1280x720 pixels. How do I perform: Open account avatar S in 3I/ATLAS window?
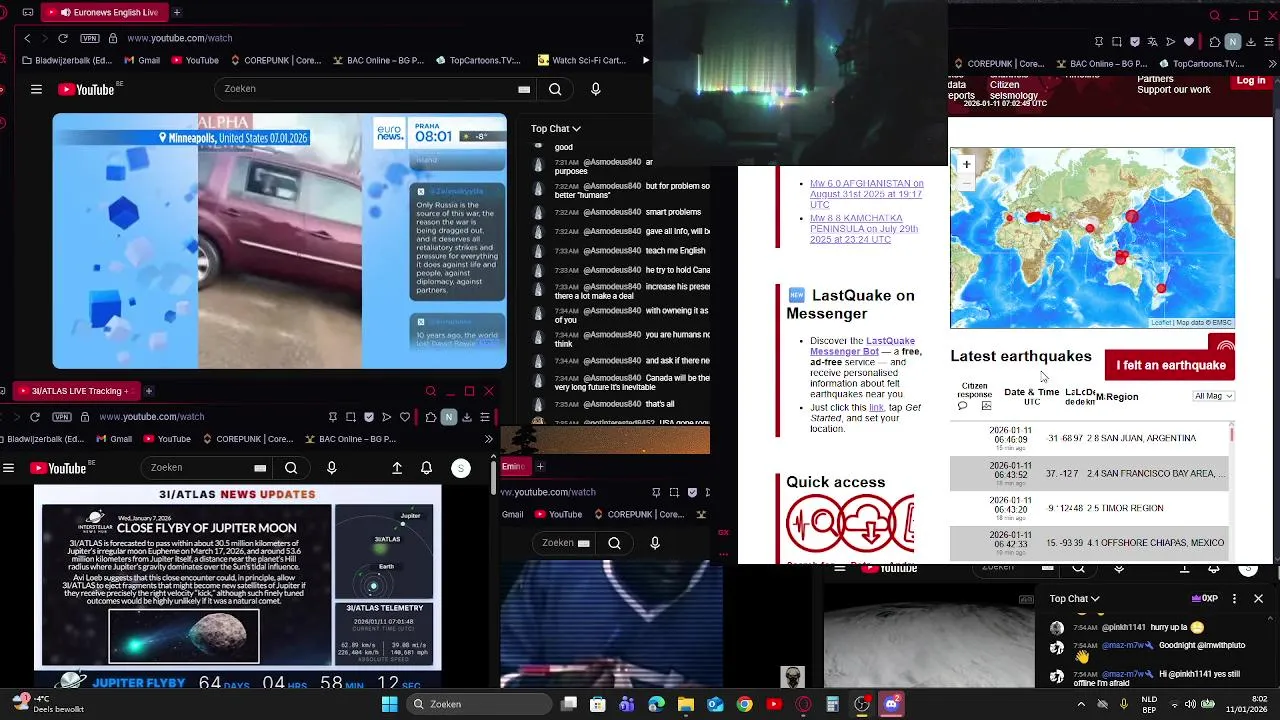461,468
